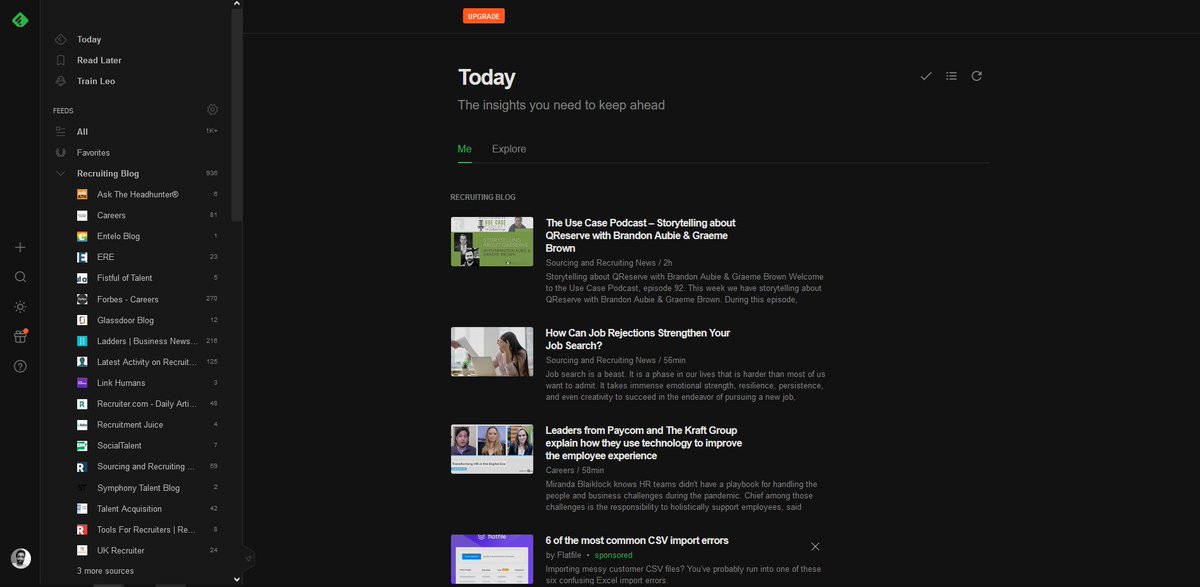Viewport: 1200px width, 587px height.
Task: Select Latest Activity on Recruiting feed
Action: coord(147,362)
